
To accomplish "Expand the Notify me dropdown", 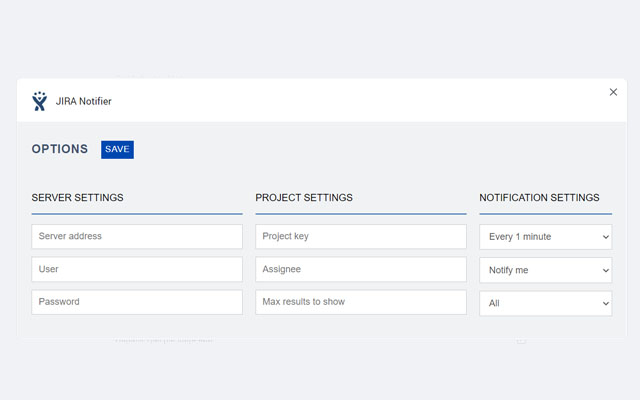I will point(546,270).
